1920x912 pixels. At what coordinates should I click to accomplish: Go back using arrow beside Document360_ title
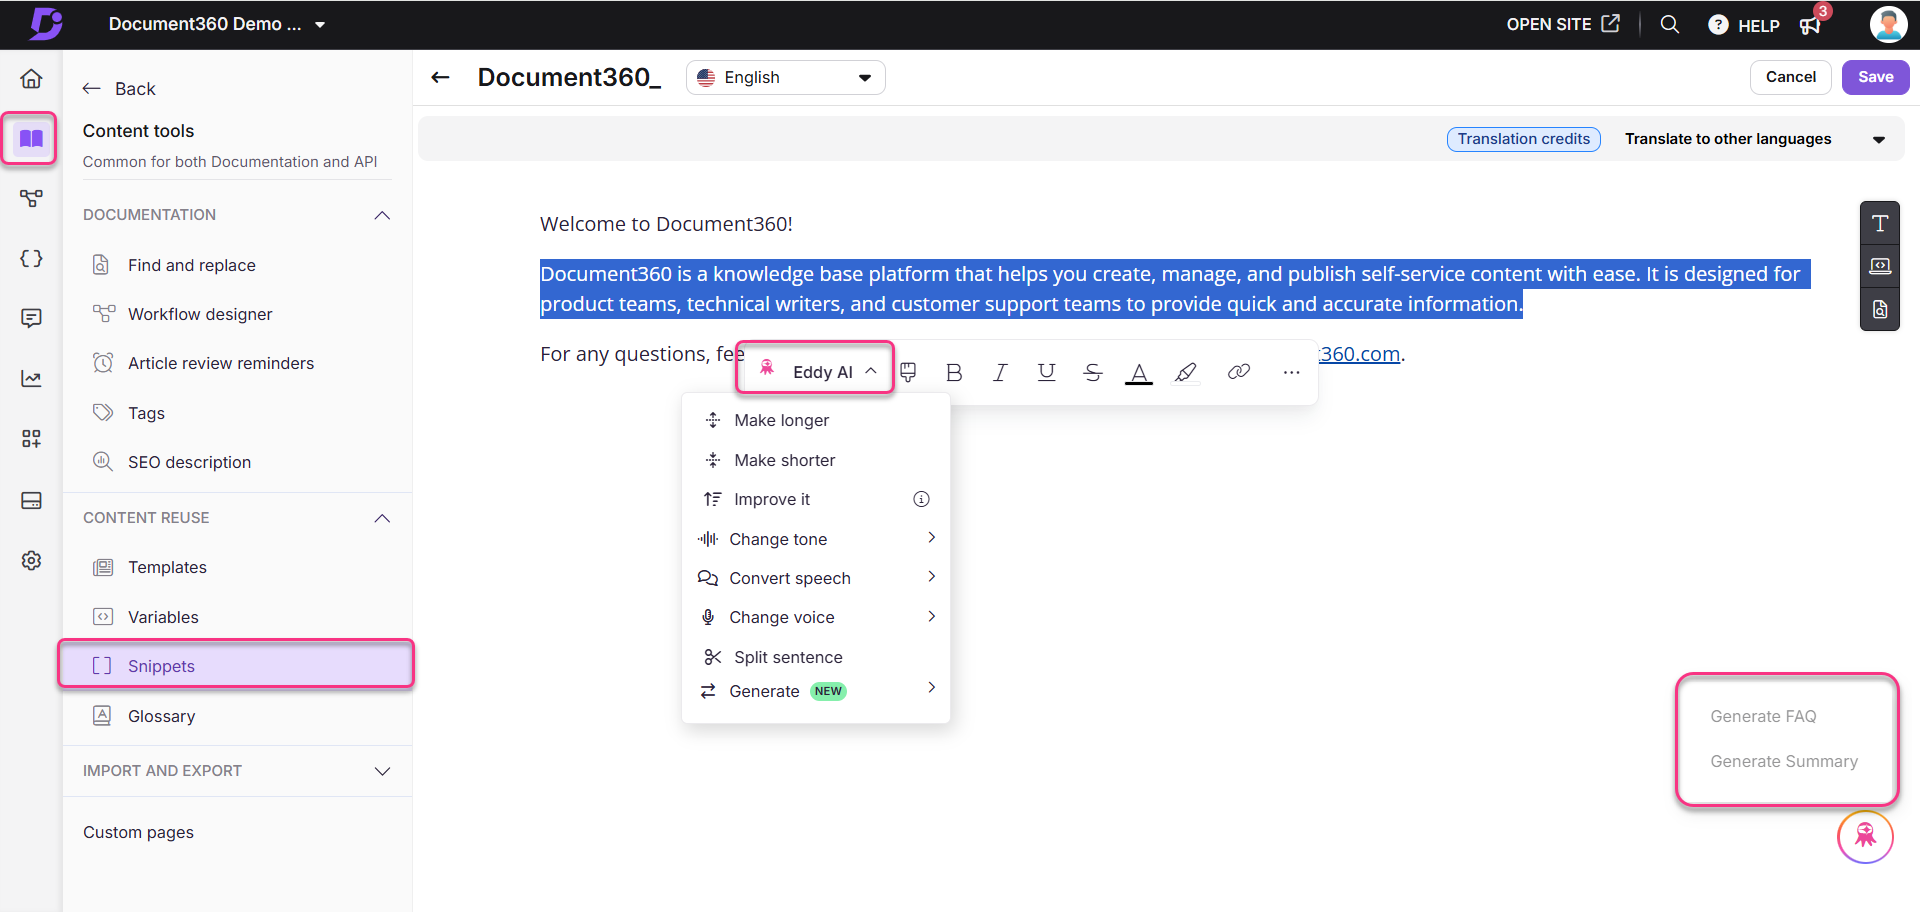coord(440,77)
